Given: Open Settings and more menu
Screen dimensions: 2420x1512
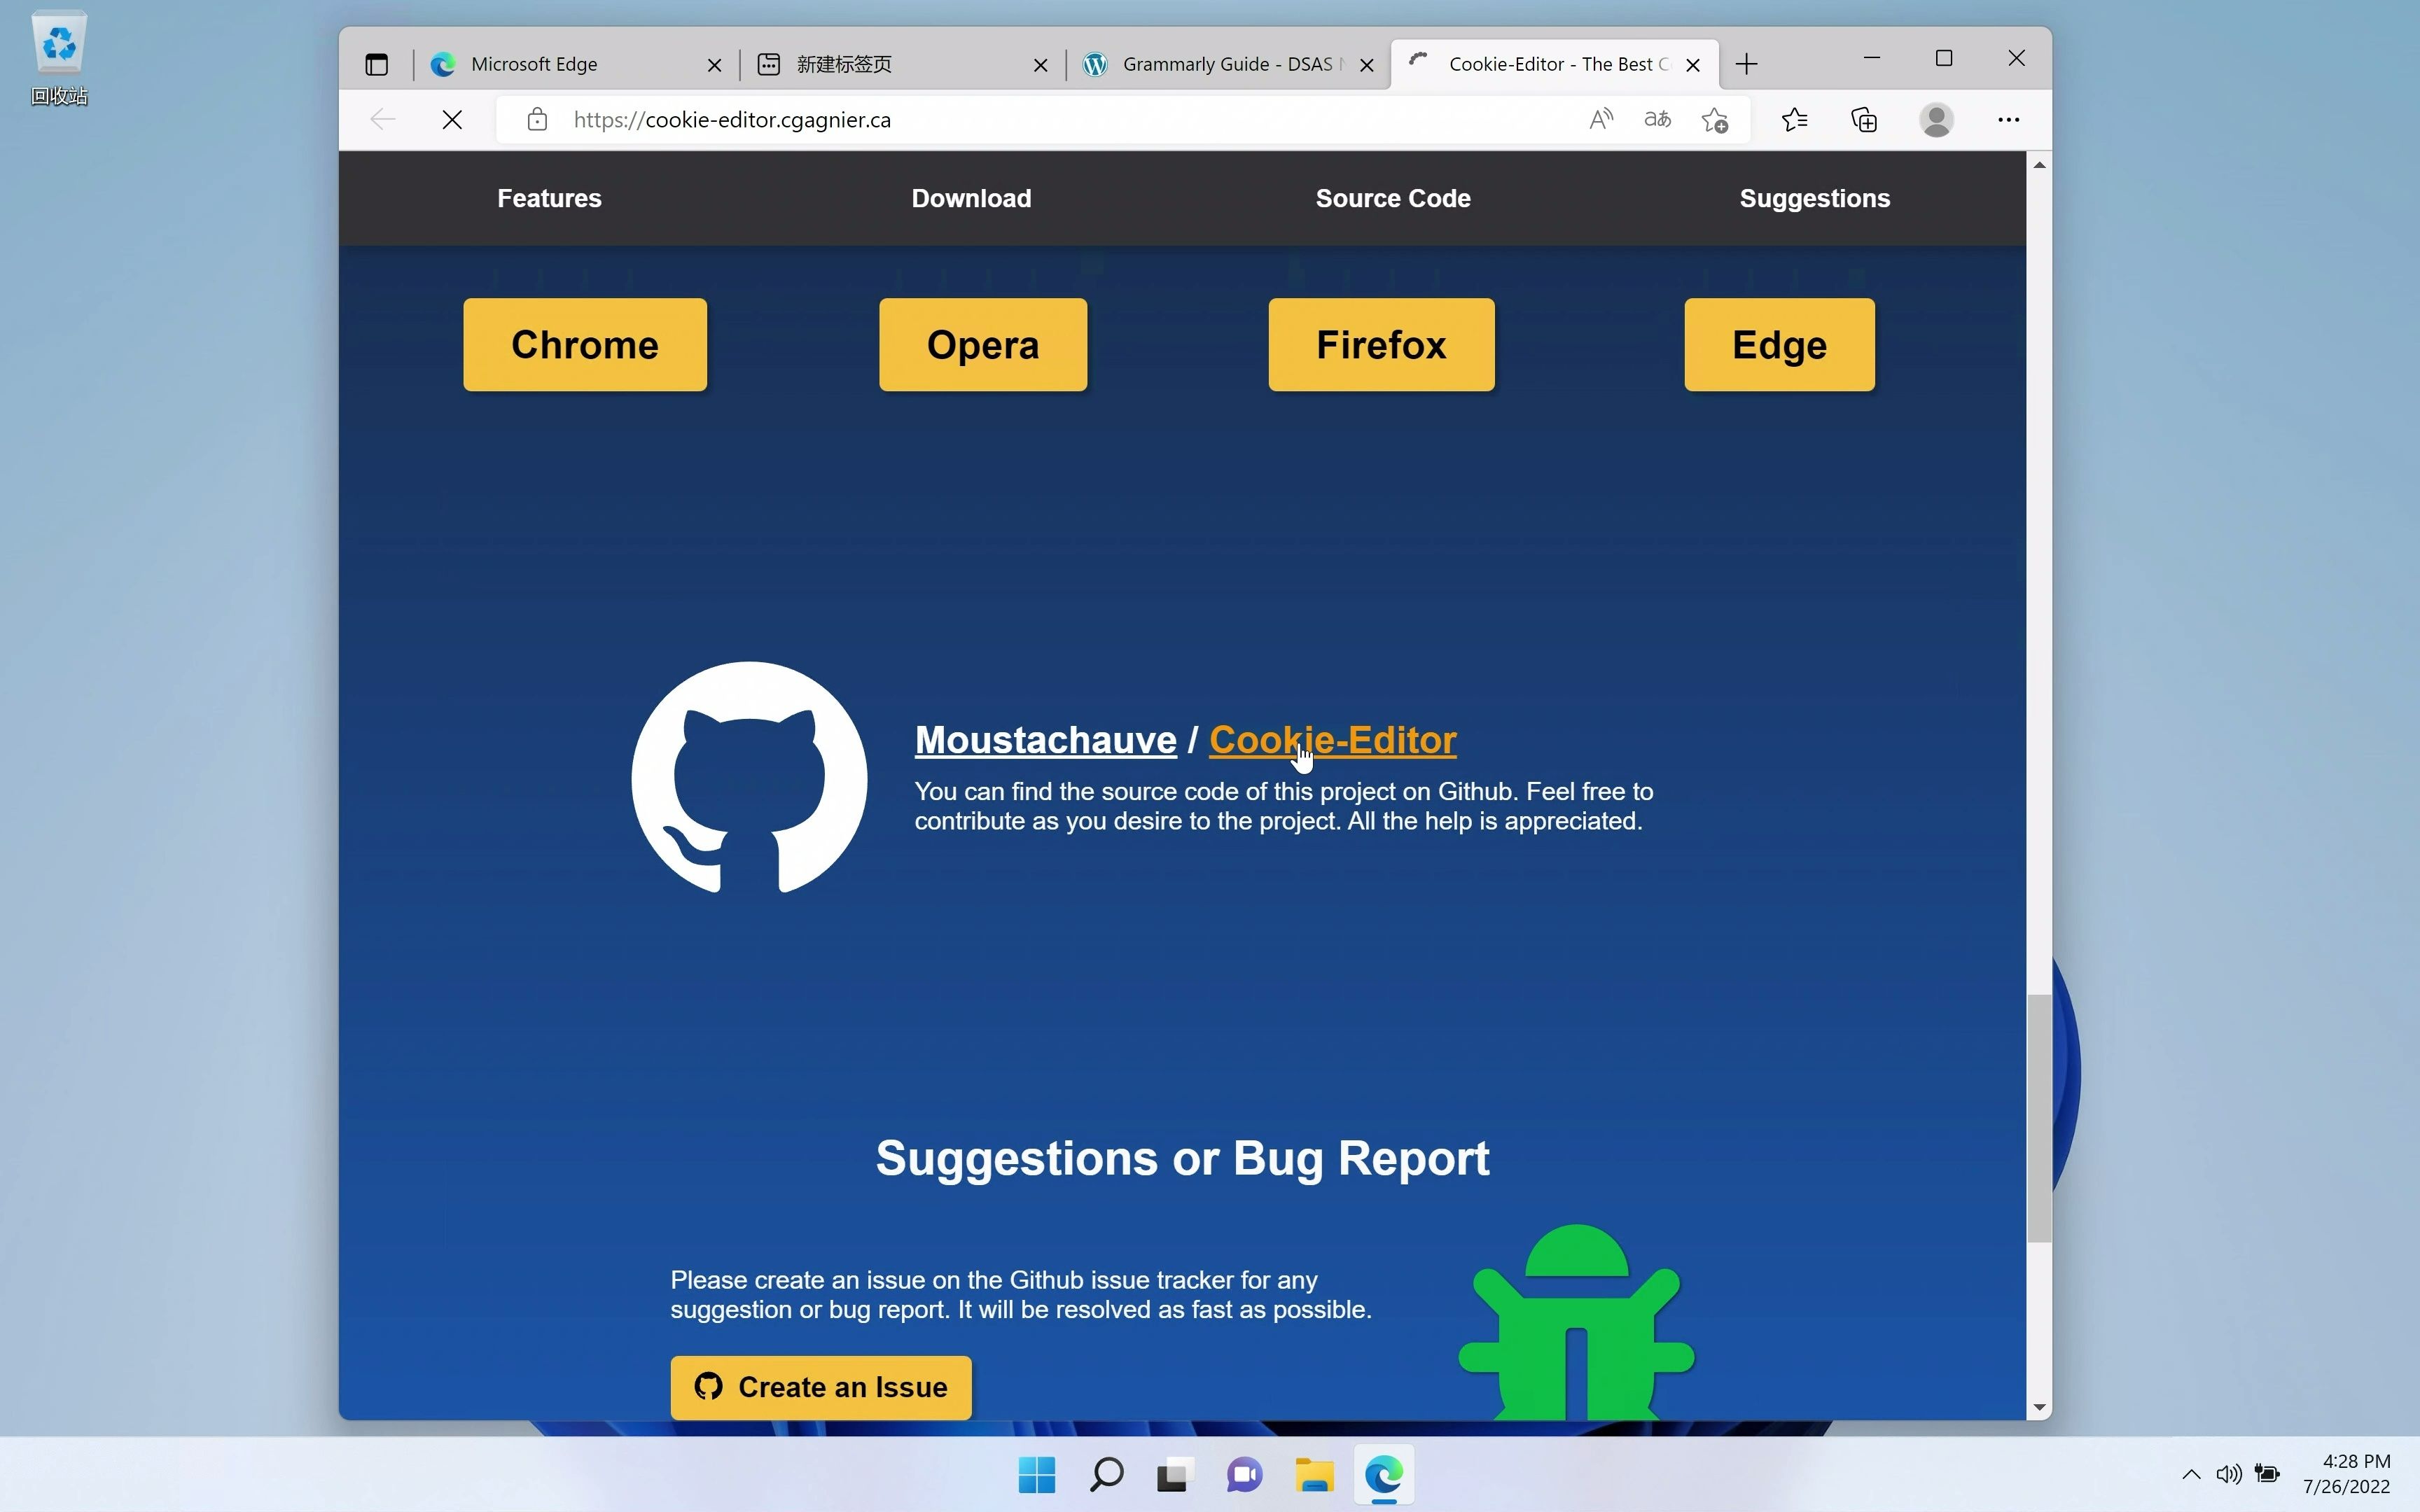Looking at the screenshot, I should (2008, 120).
